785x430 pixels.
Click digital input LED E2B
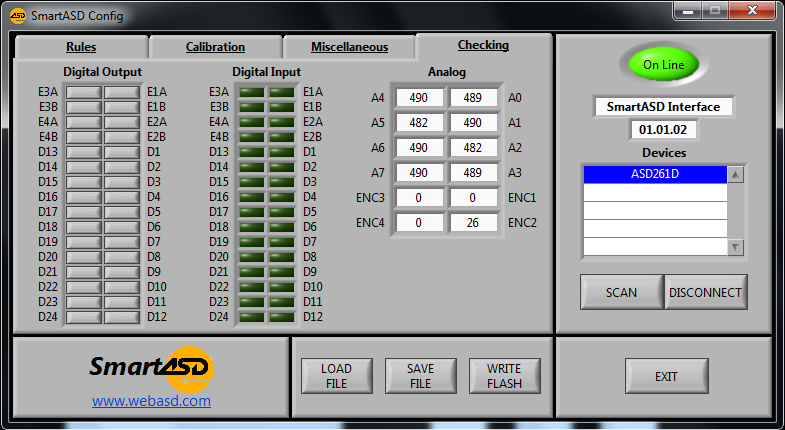(x=282, y=137)
